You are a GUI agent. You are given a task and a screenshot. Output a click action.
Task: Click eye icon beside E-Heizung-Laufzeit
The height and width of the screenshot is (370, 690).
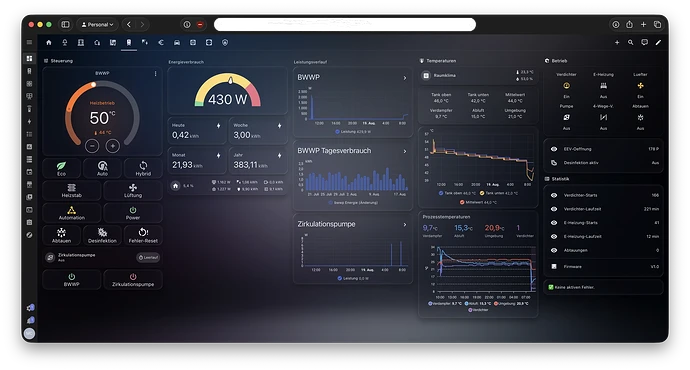pyautogui.click(x=554, y=237)
